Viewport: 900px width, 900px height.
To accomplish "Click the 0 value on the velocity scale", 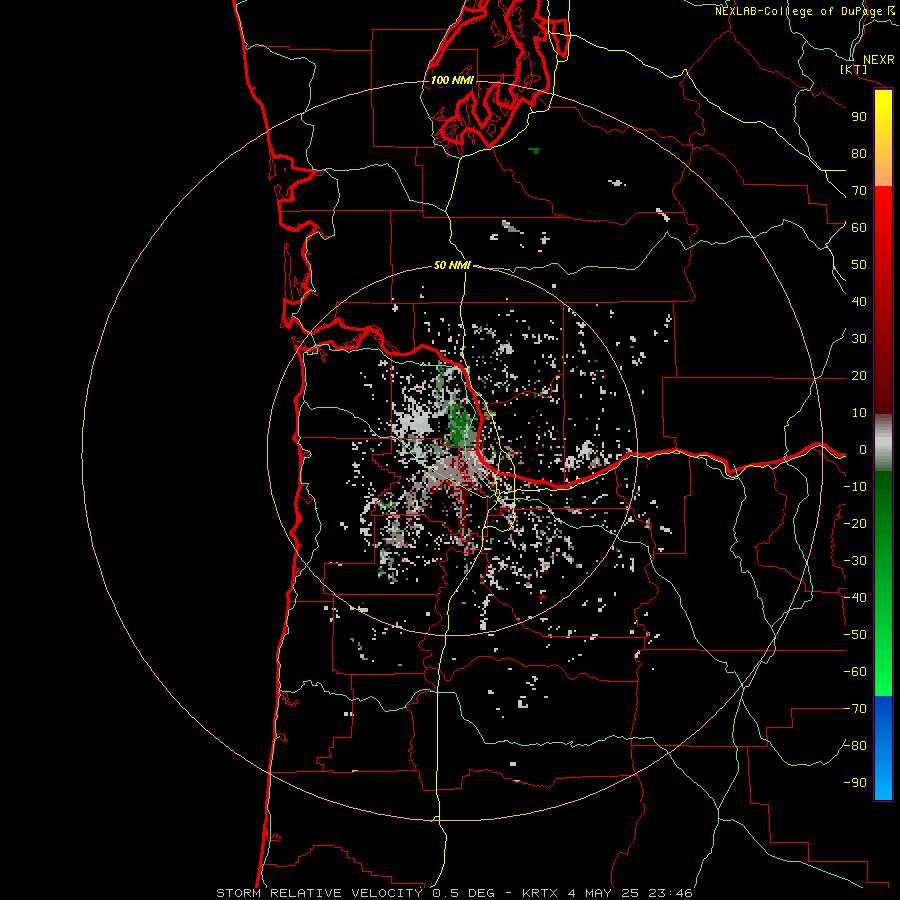I will [863, 450].
